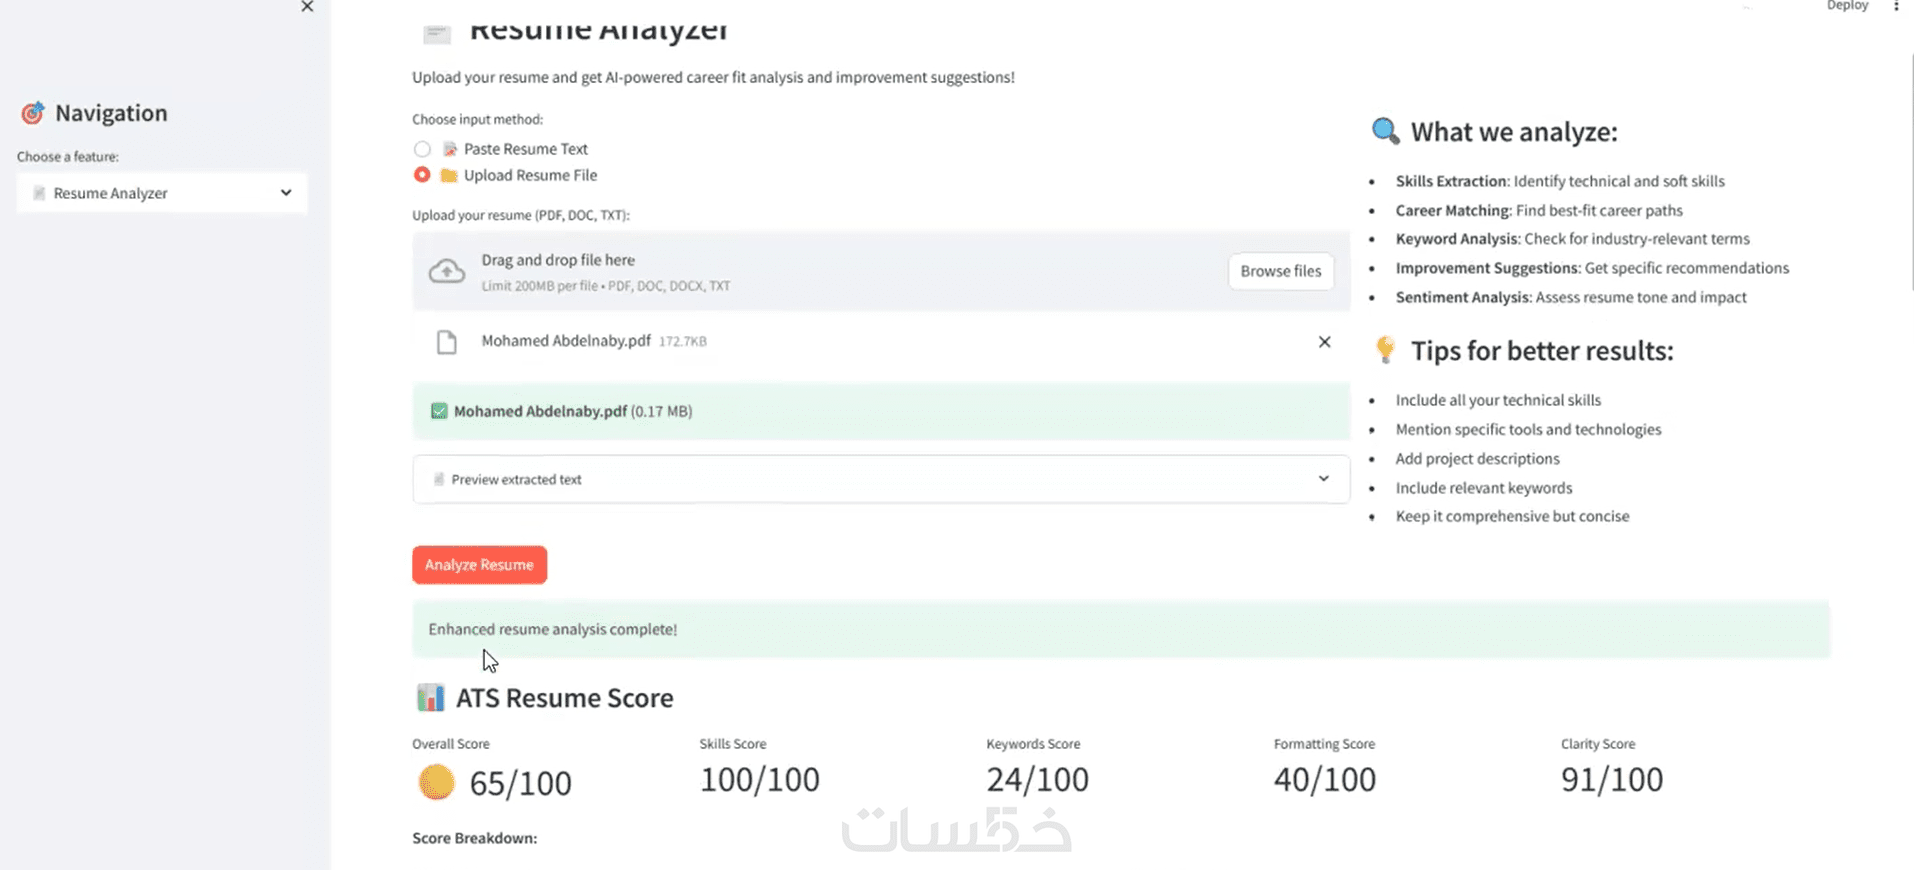This screenshot has height=870, width=1914.
Task: Click the ATS Resume Score chart icon
Action: click(430, 698)
